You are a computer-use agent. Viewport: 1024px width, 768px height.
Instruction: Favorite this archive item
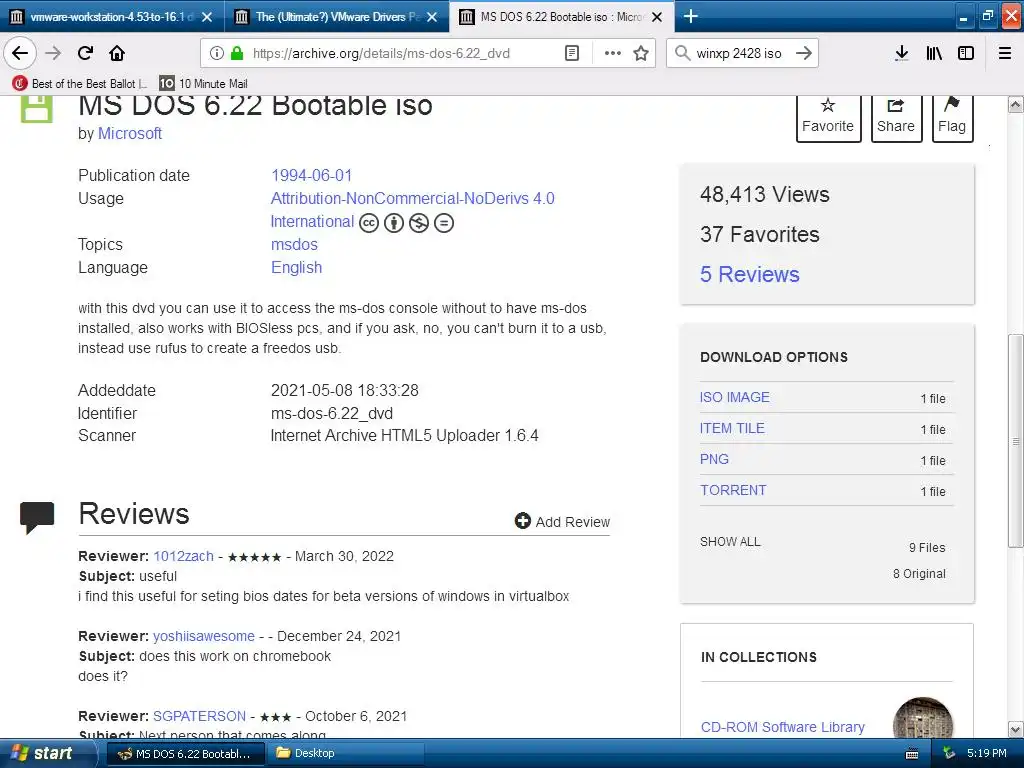tap(827, 118)
